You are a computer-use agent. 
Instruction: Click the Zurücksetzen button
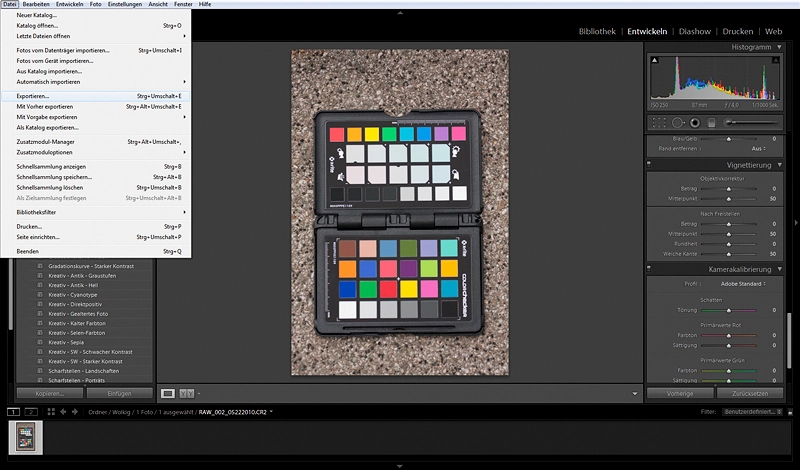(x=750, y=393)
